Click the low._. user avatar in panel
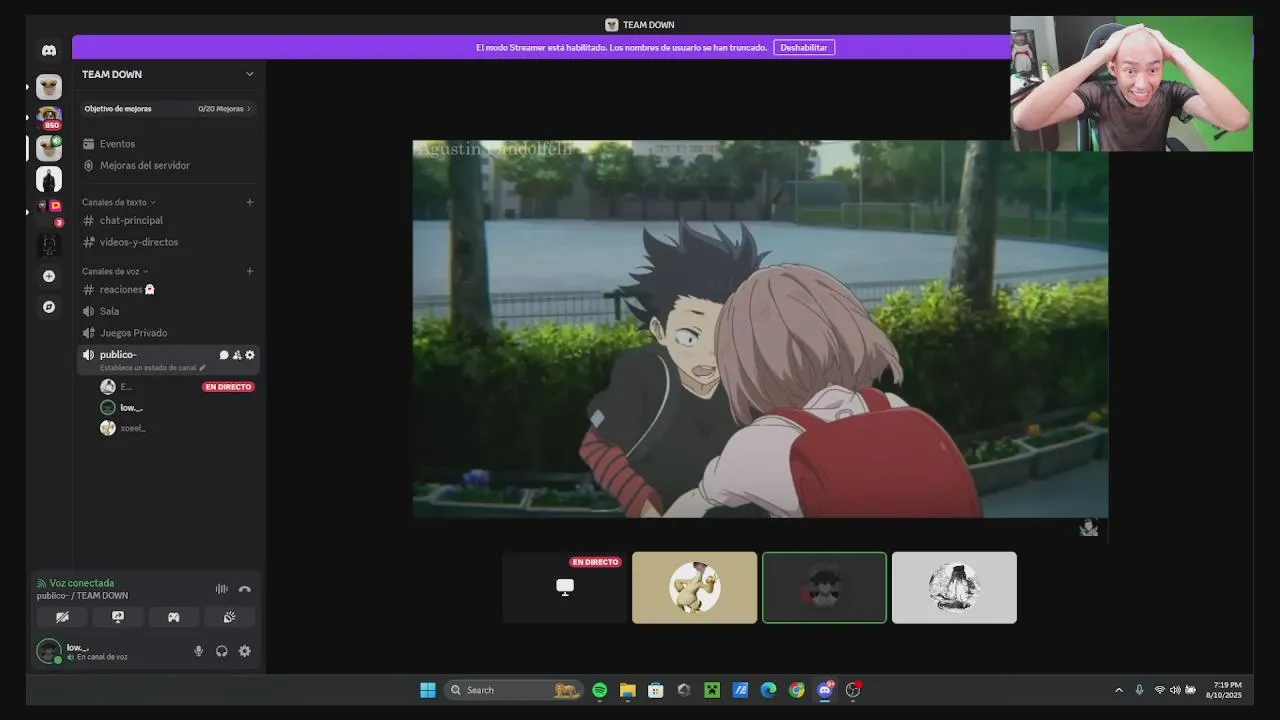 click(x=48, y=652)
